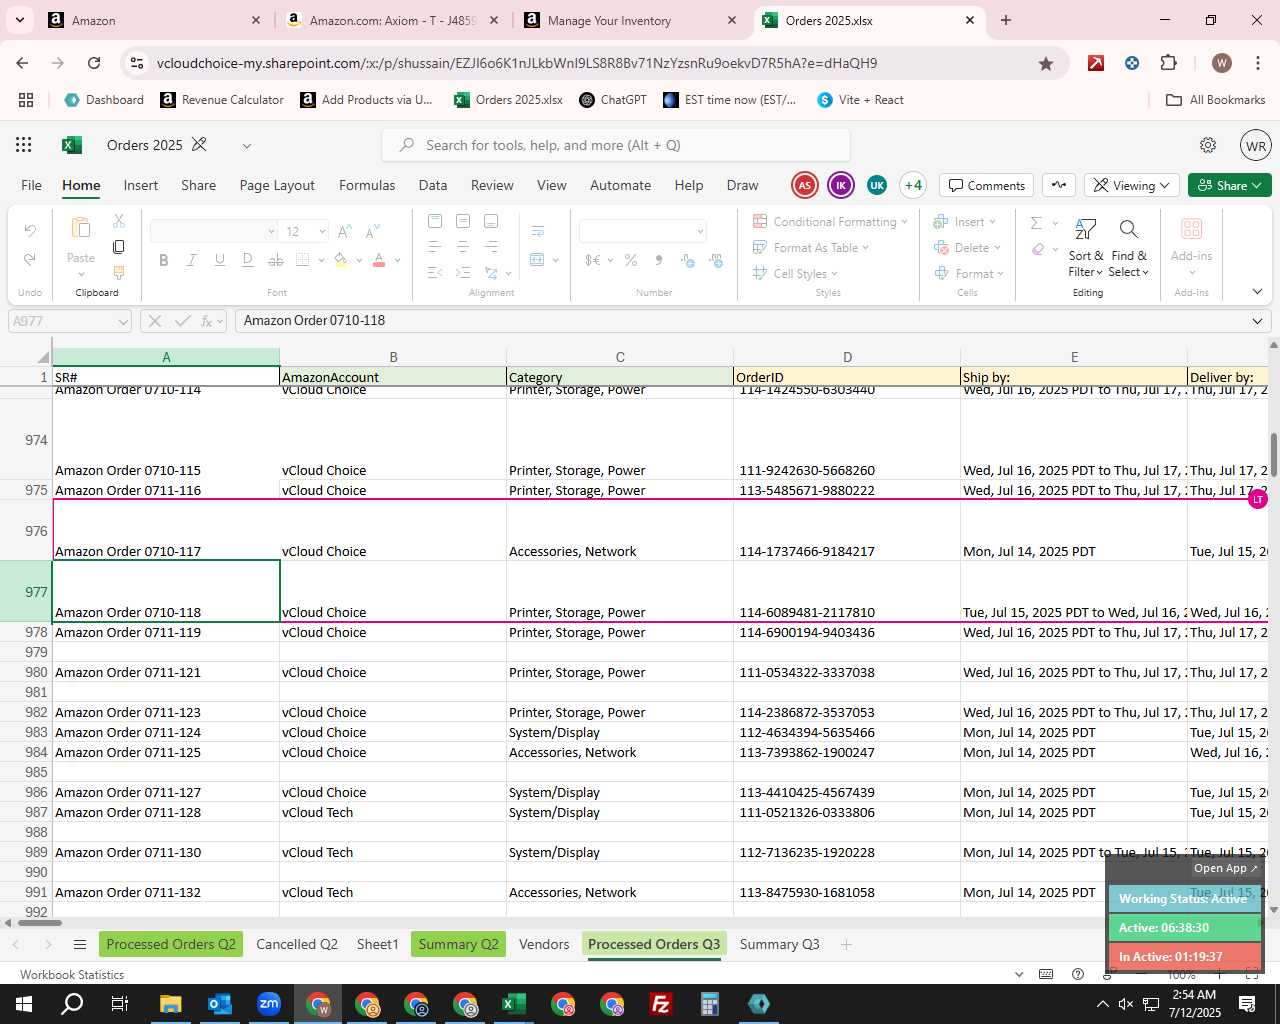Click the green Share button
This screenshot has height=1024, width=1280.
point(1230,185)
